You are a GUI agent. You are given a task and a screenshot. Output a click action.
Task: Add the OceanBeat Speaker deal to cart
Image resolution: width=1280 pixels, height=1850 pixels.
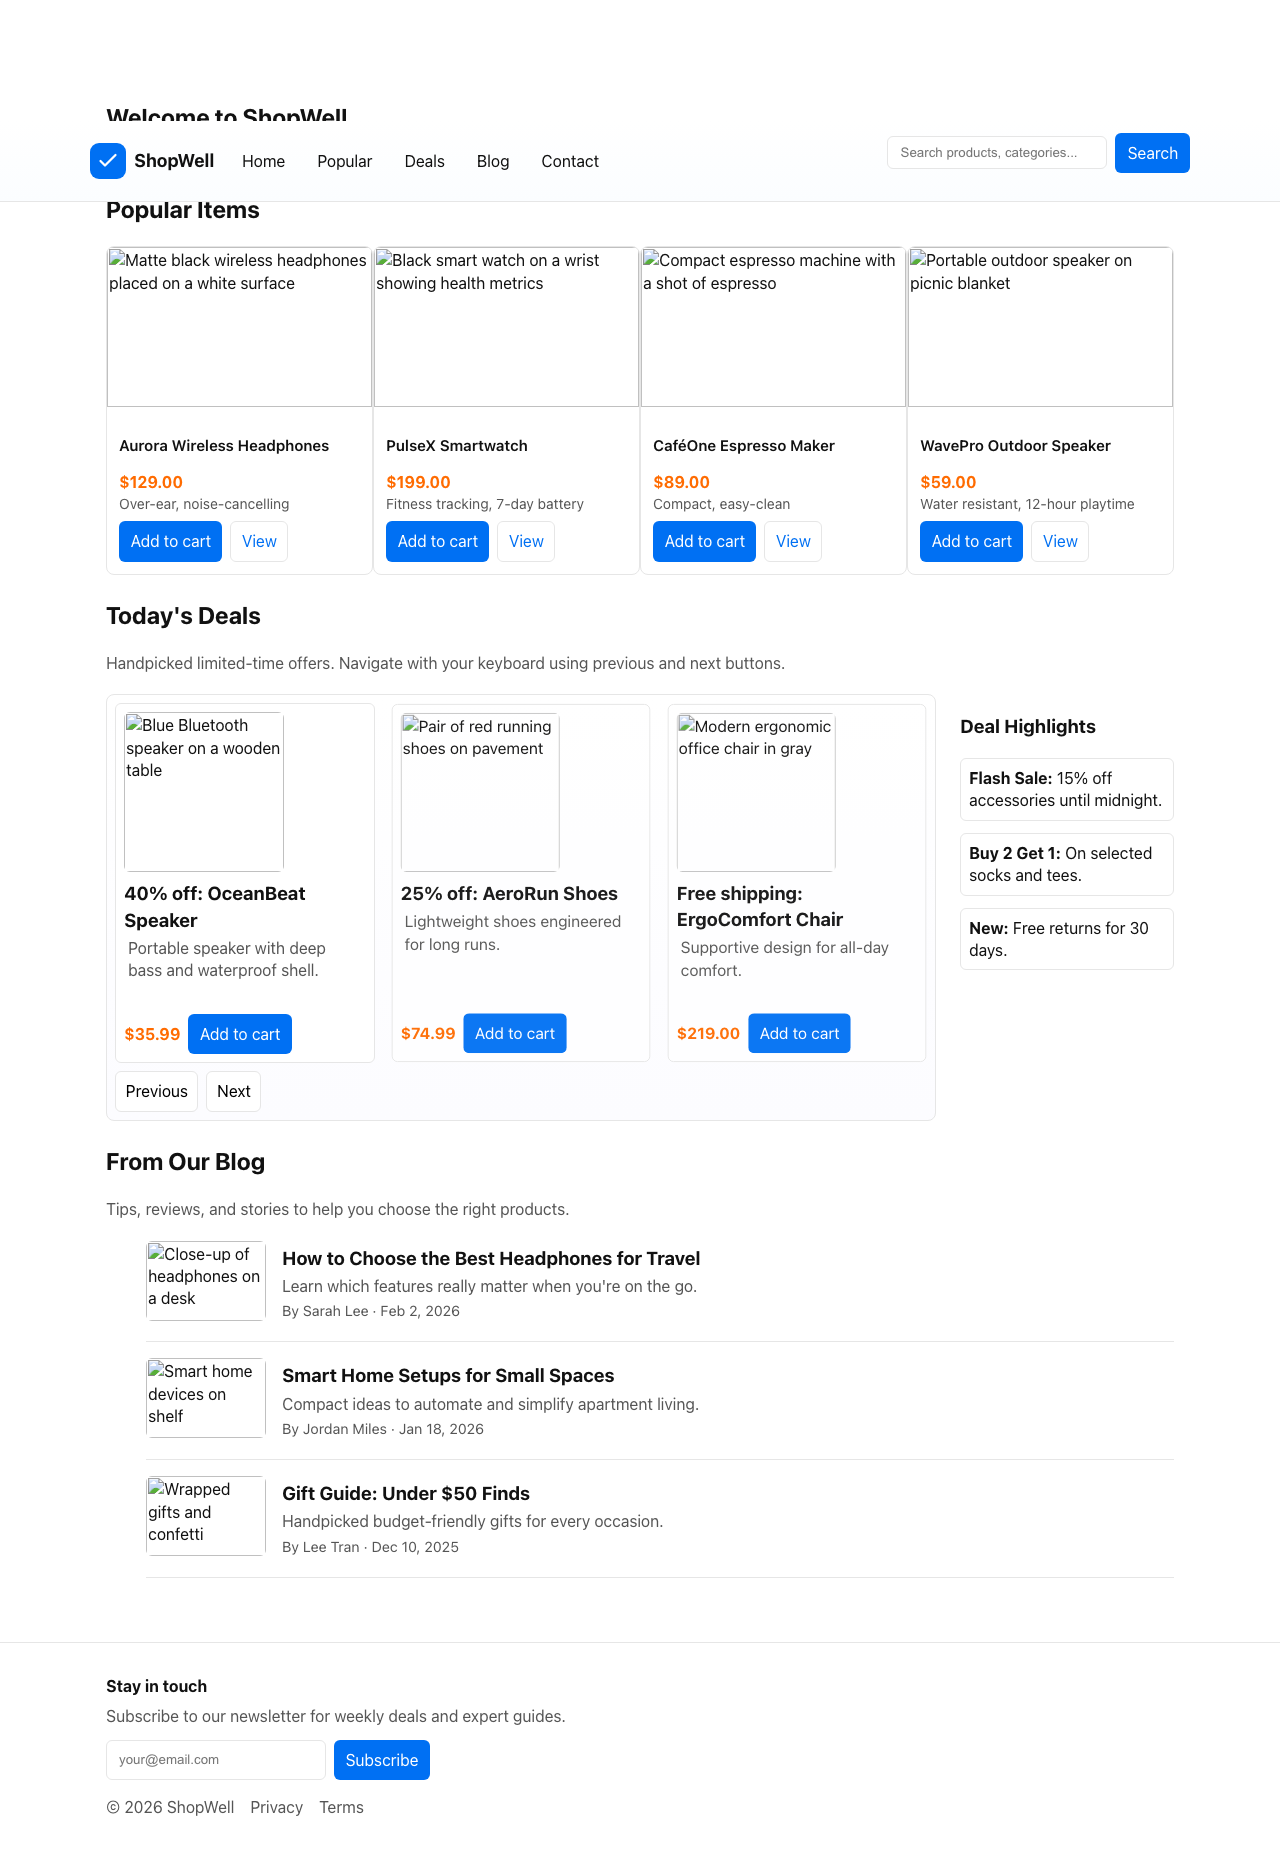[x=239, y=1033]
